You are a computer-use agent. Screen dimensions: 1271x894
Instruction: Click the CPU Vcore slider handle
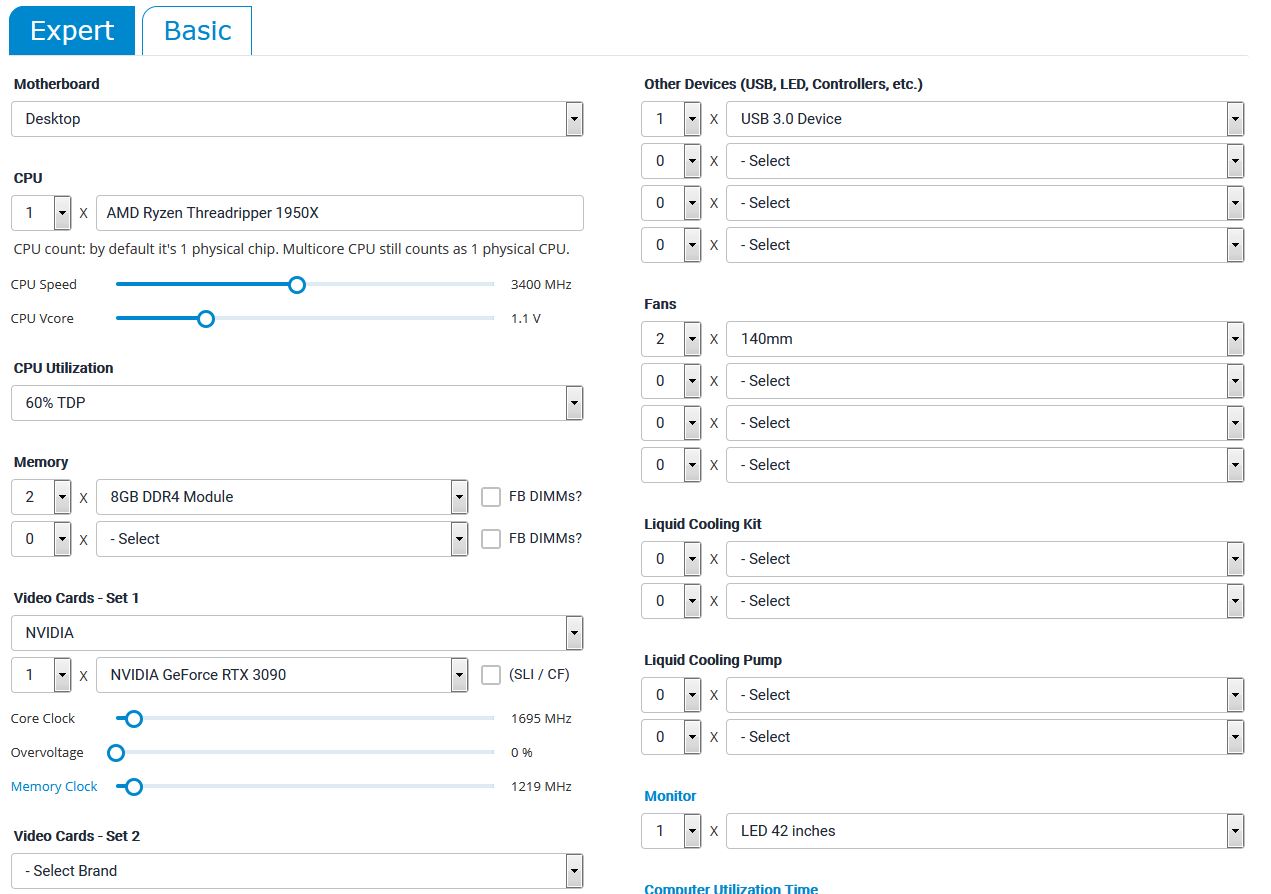(205, 319)
